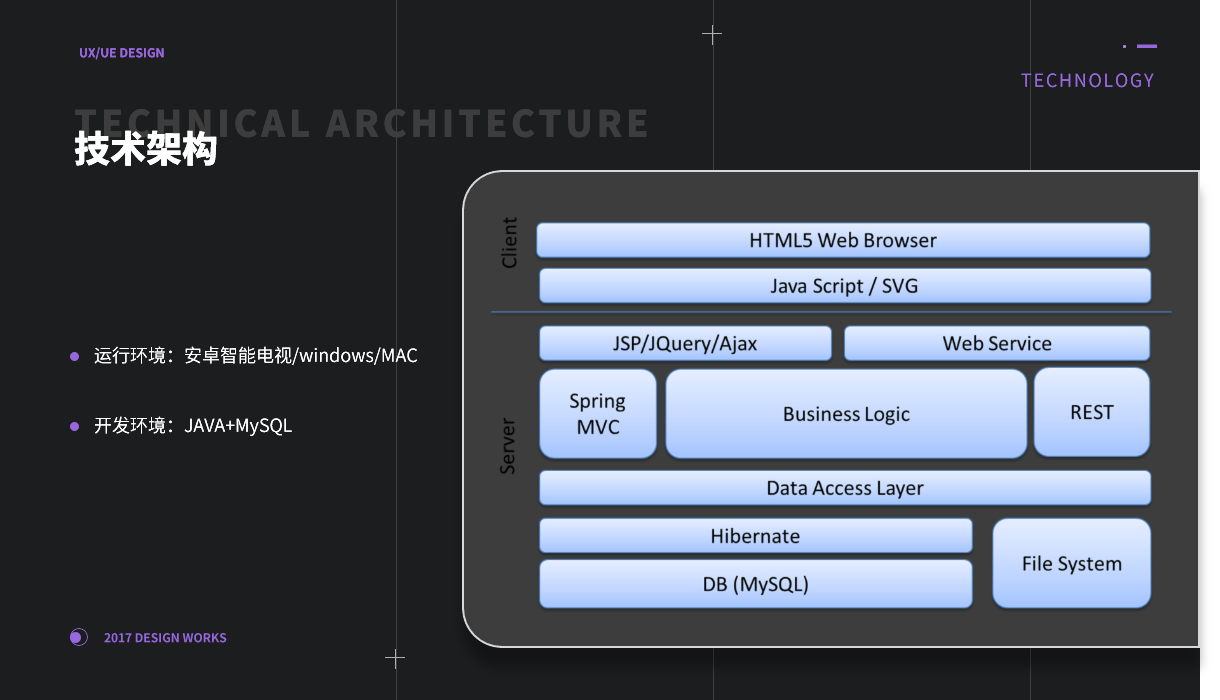Image resolution: width=1220 pixels, height=700 pixels.
Task: Select the REST block
Action: (1091, 412)
